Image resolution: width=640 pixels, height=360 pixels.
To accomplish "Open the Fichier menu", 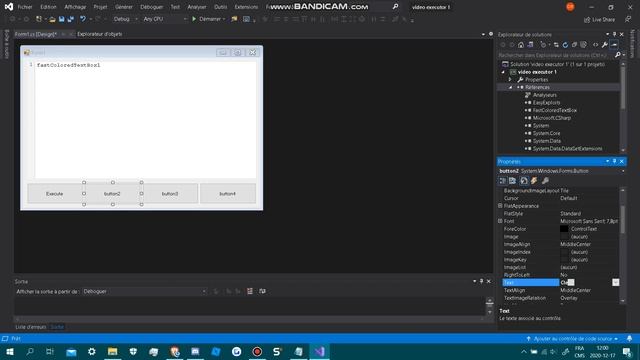I will coord(24,7).
